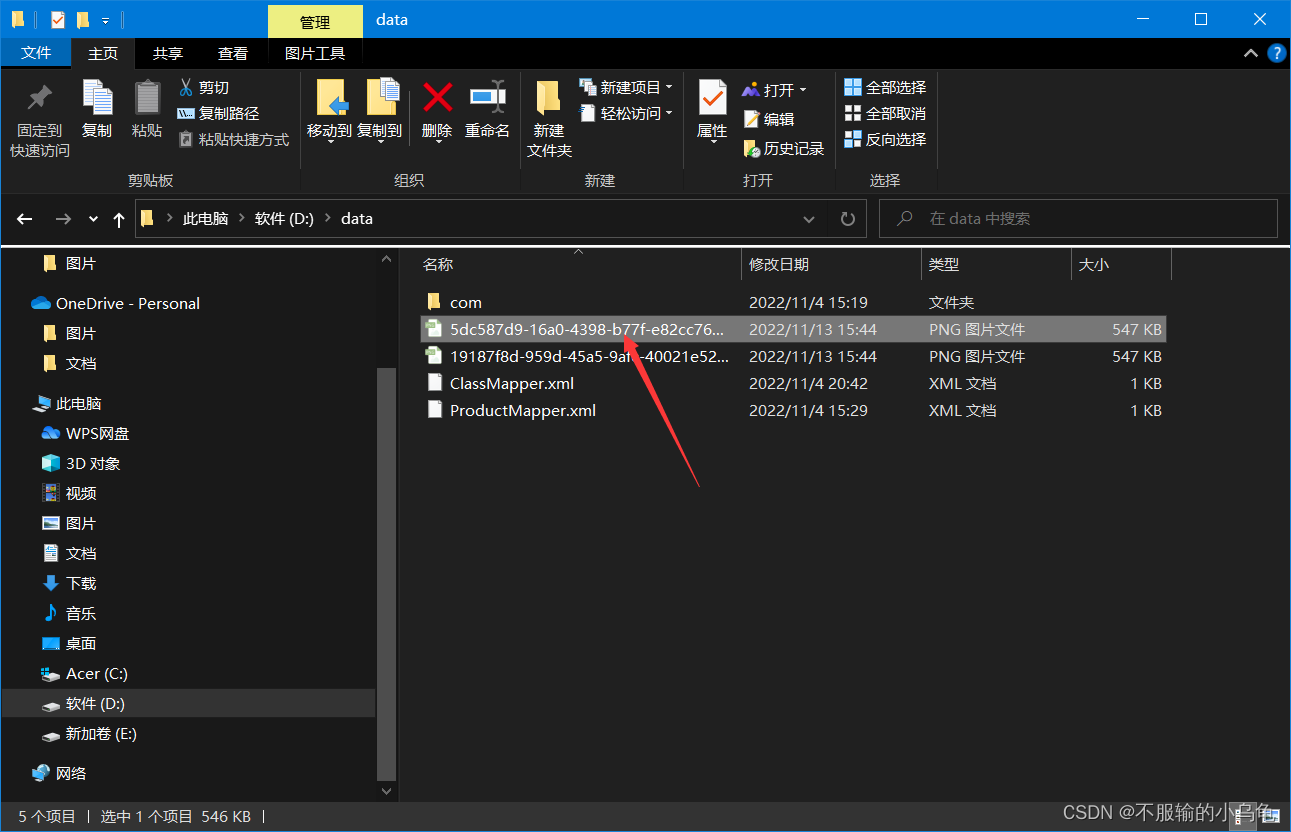Navigate back with left arrow
This screenshot has height=832, width=1291.
[x=26, y=219]
